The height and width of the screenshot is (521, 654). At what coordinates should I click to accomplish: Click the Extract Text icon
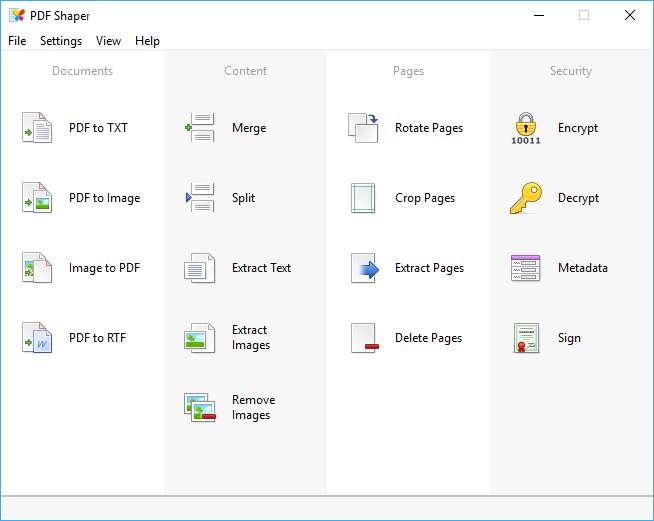pyautogui.click(x=200, y=268)
